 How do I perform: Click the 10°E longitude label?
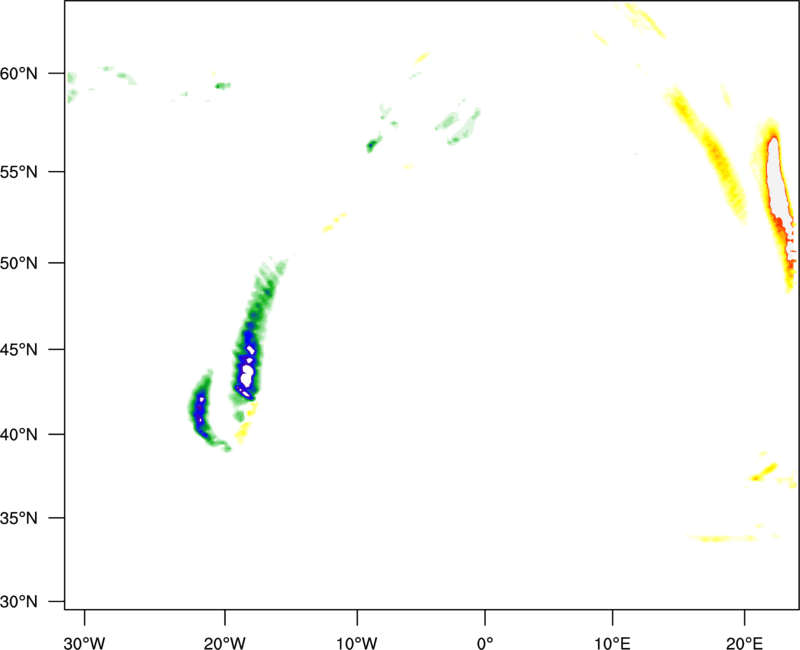[x=612, y=643]
